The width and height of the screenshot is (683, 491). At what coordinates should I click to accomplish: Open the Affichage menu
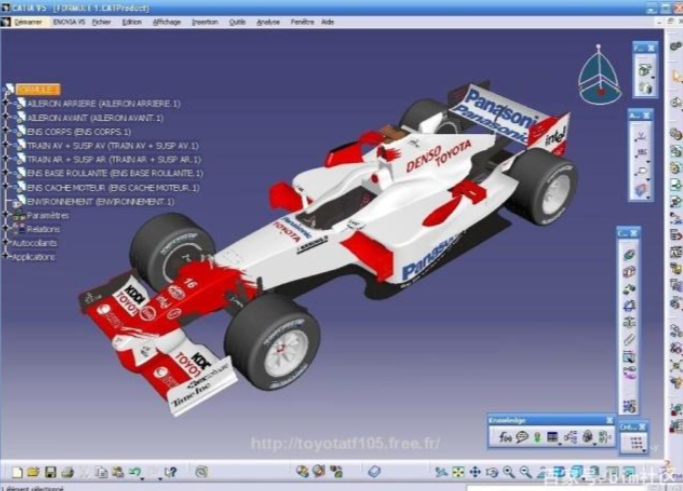(167, 22)
